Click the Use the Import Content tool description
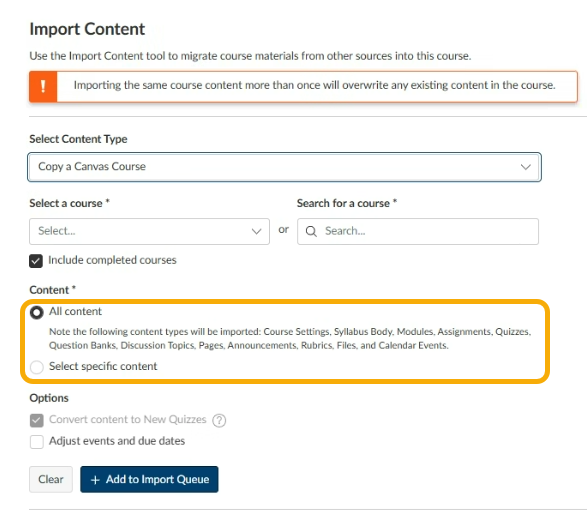 click(250, 56)
